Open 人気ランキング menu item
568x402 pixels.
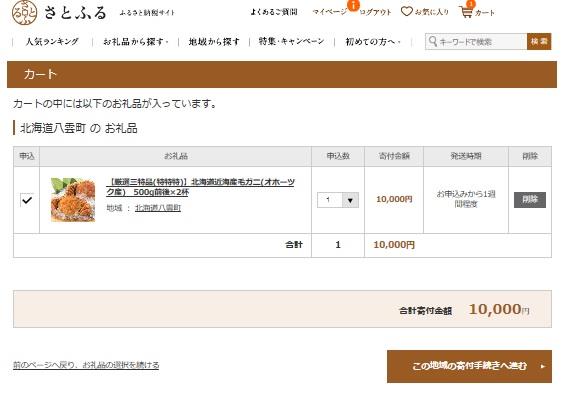click(52, 42)
